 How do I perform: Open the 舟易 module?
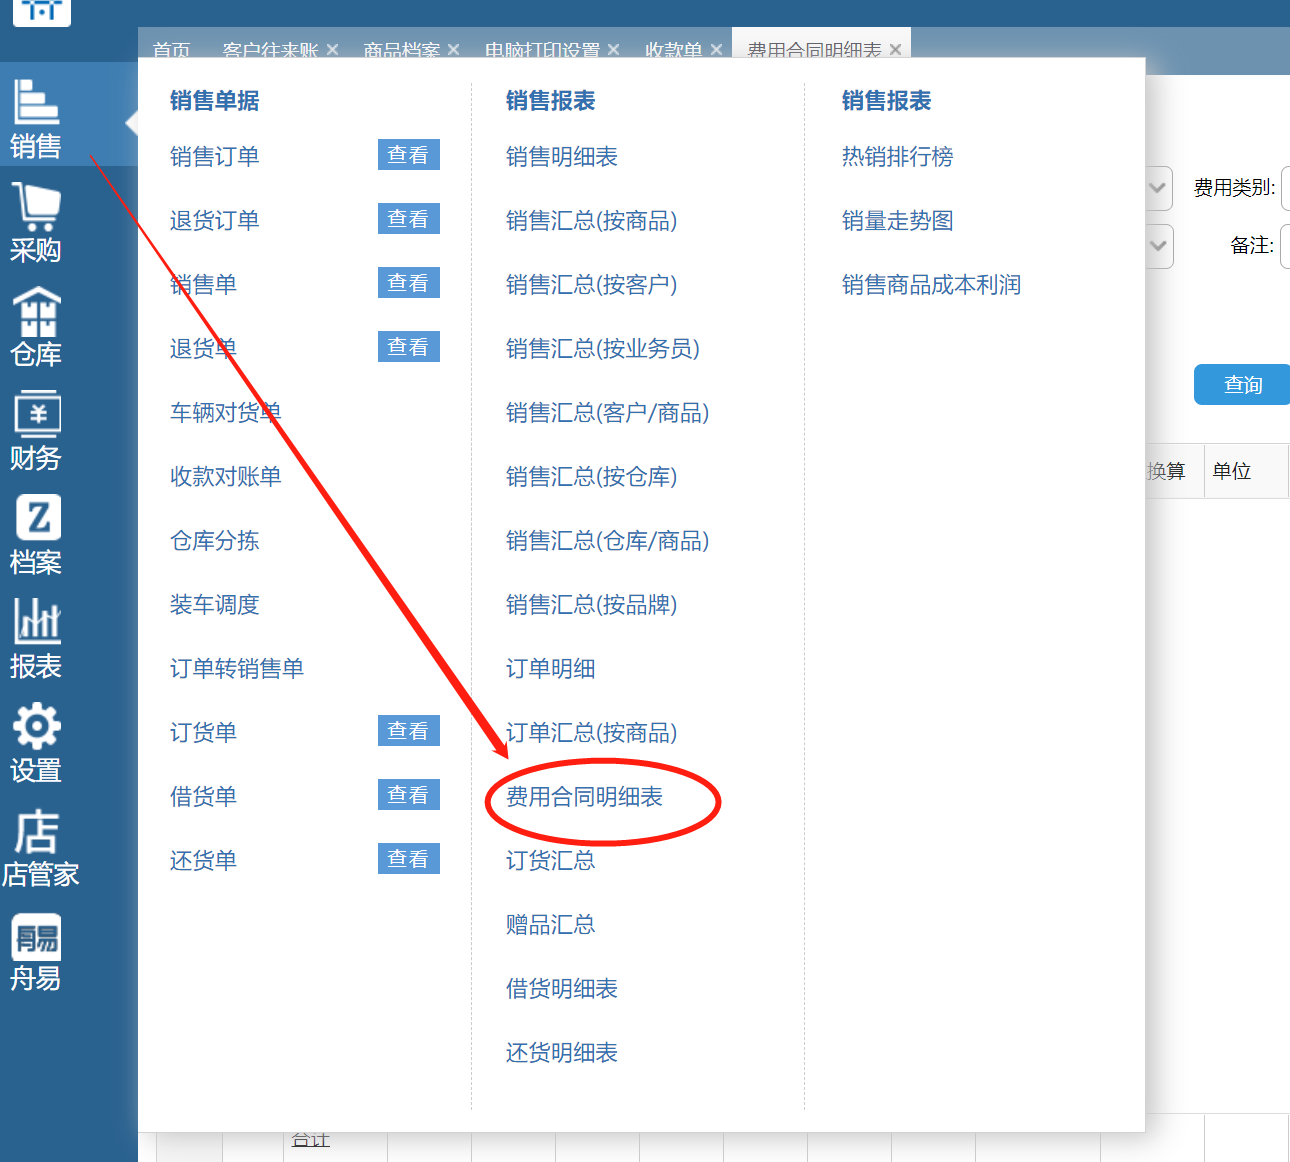[36, 951]
